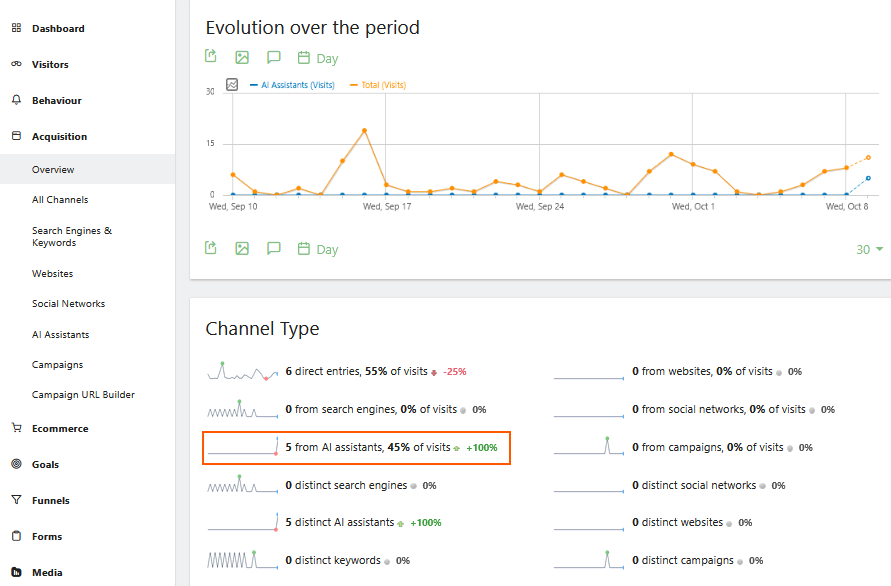Click the Goals target icon in sidebar
The height and width of the screenshot is (586, 891).
coord(16,464)
